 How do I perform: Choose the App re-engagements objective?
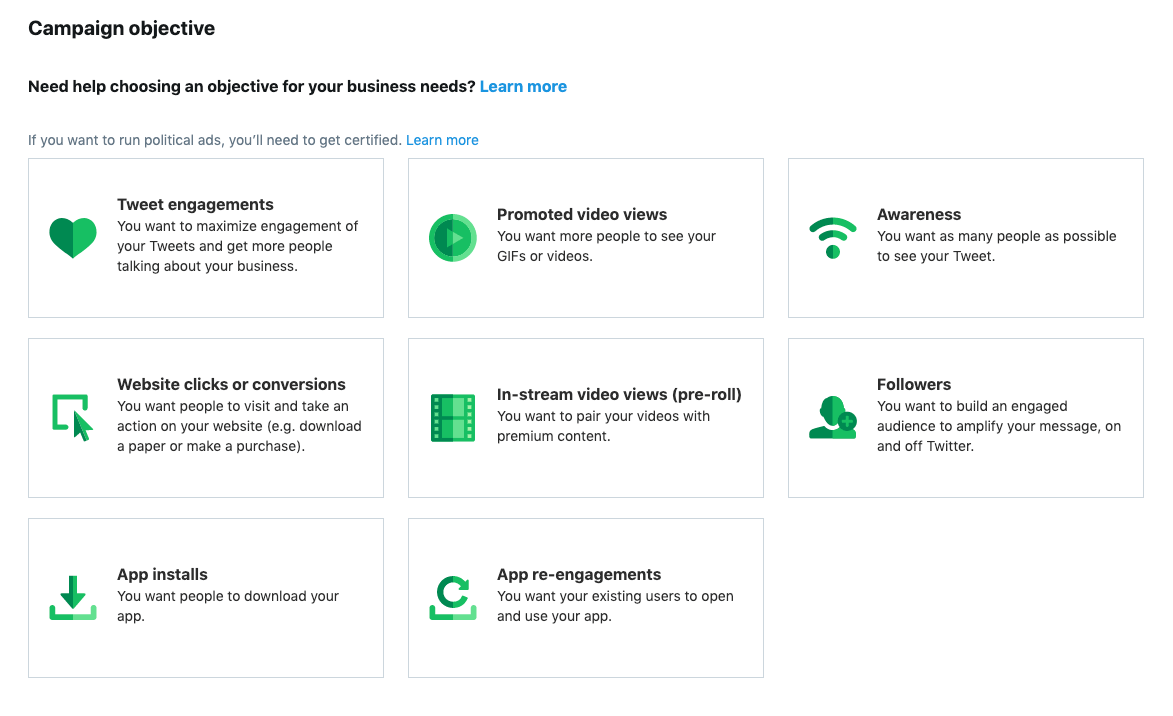pyautogui.click(x=585, y=597)
